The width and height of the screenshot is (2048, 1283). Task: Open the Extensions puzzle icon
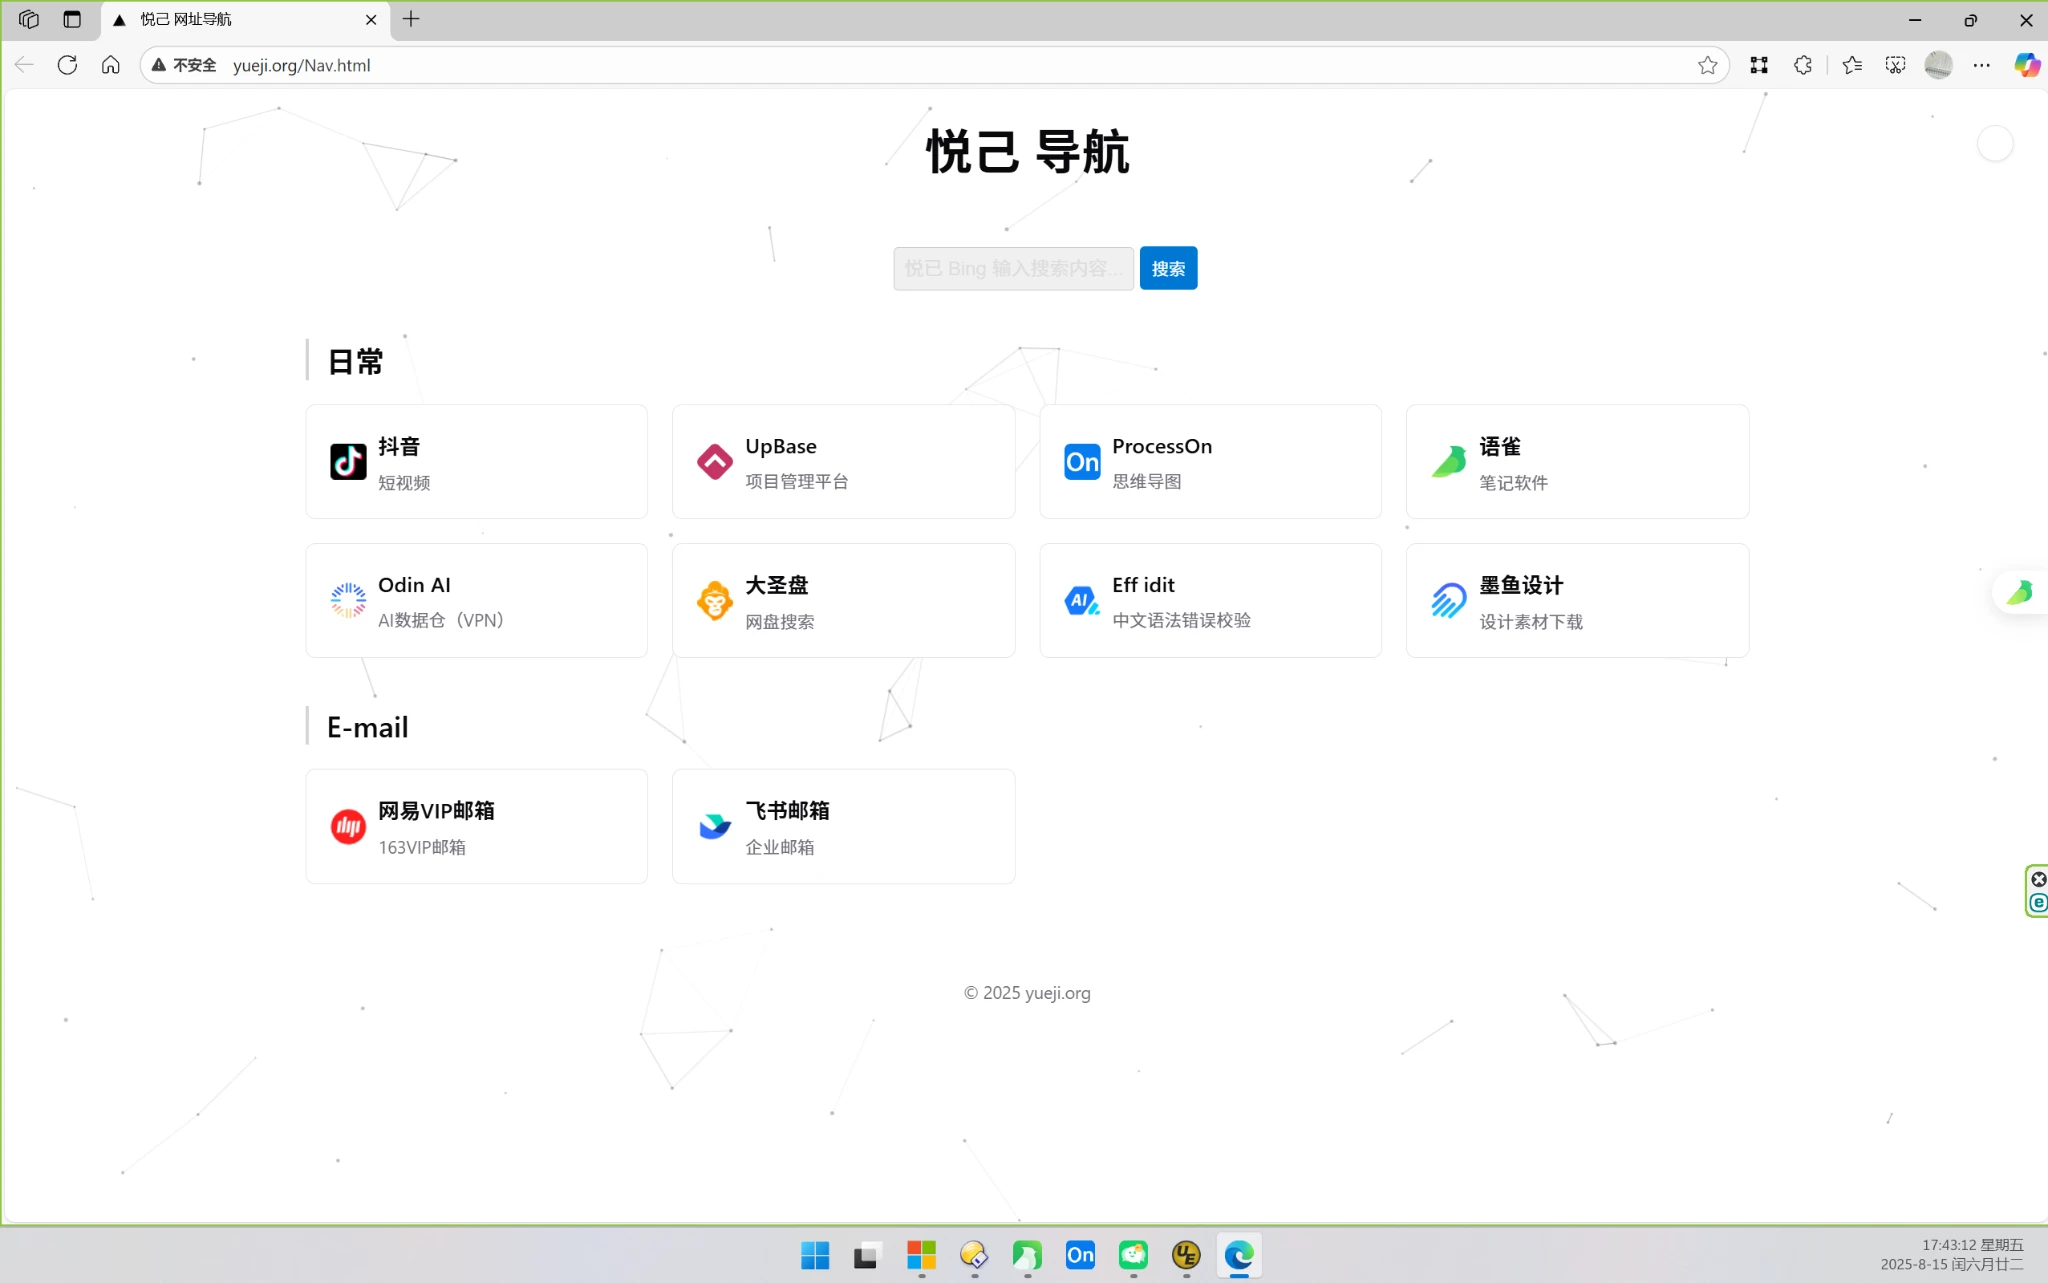[x=1802, y=65]
